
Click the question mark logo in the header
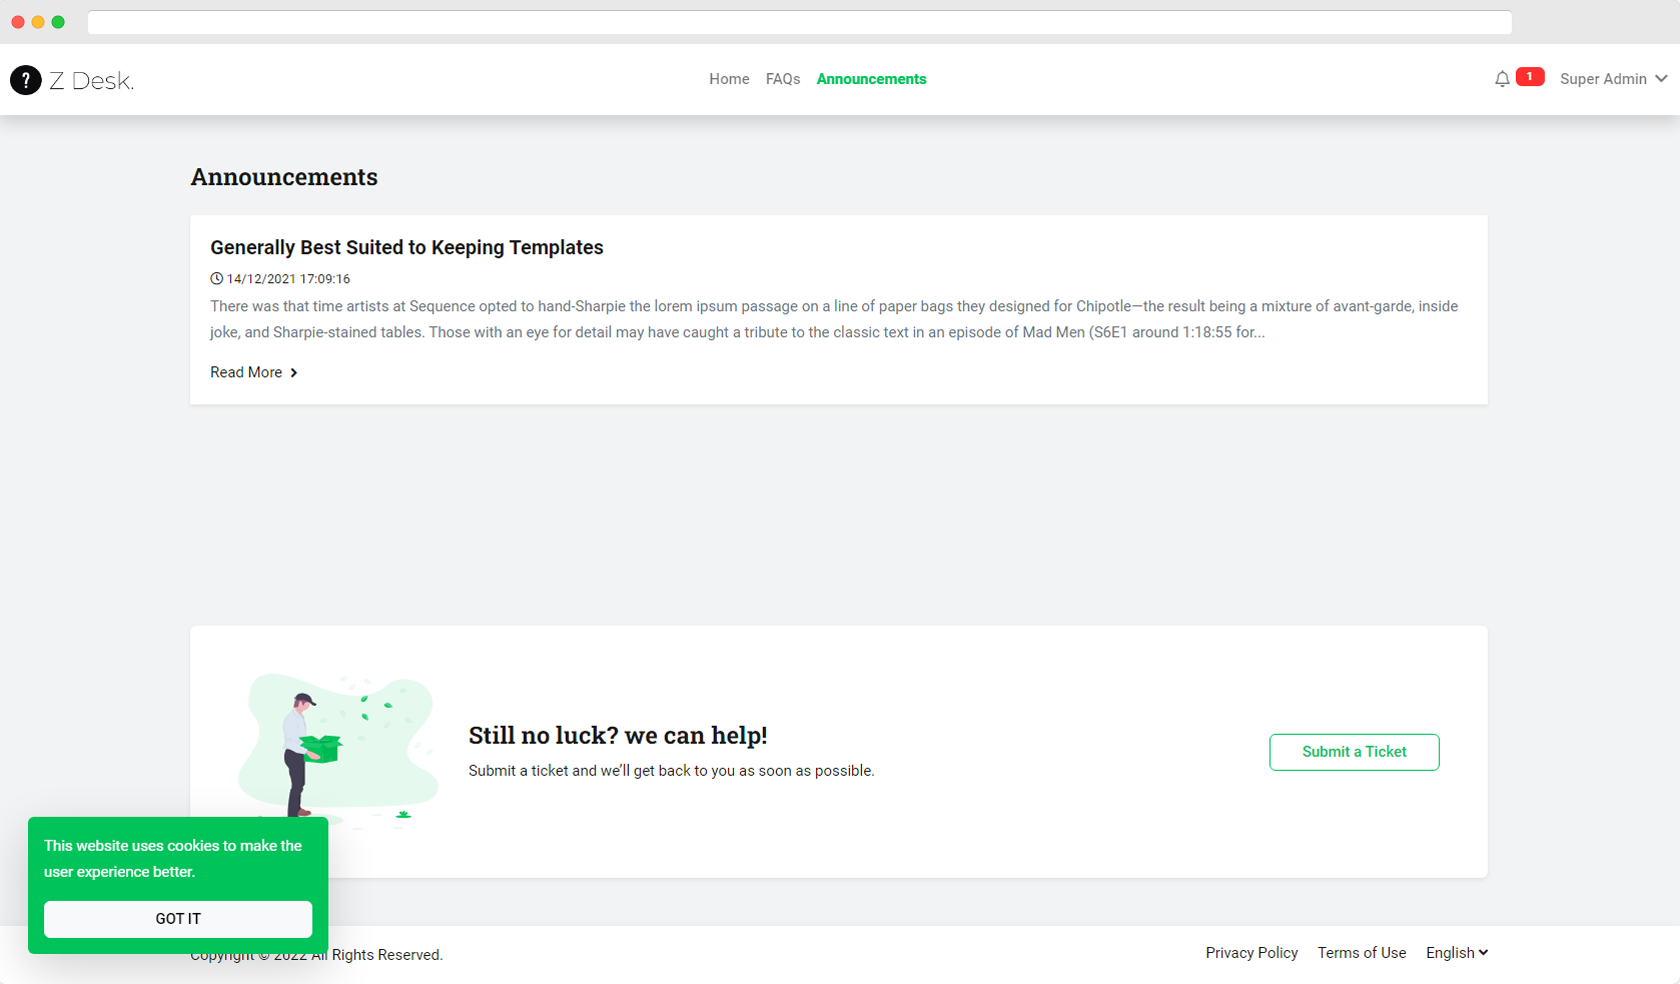26,80
